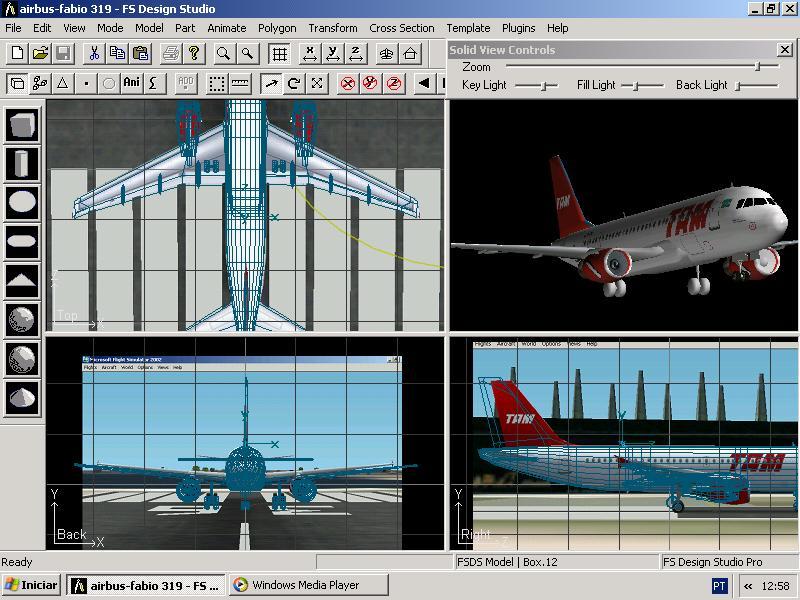Click the Copy toolbar icon
The image size is (800, 600).
[117, 53]
